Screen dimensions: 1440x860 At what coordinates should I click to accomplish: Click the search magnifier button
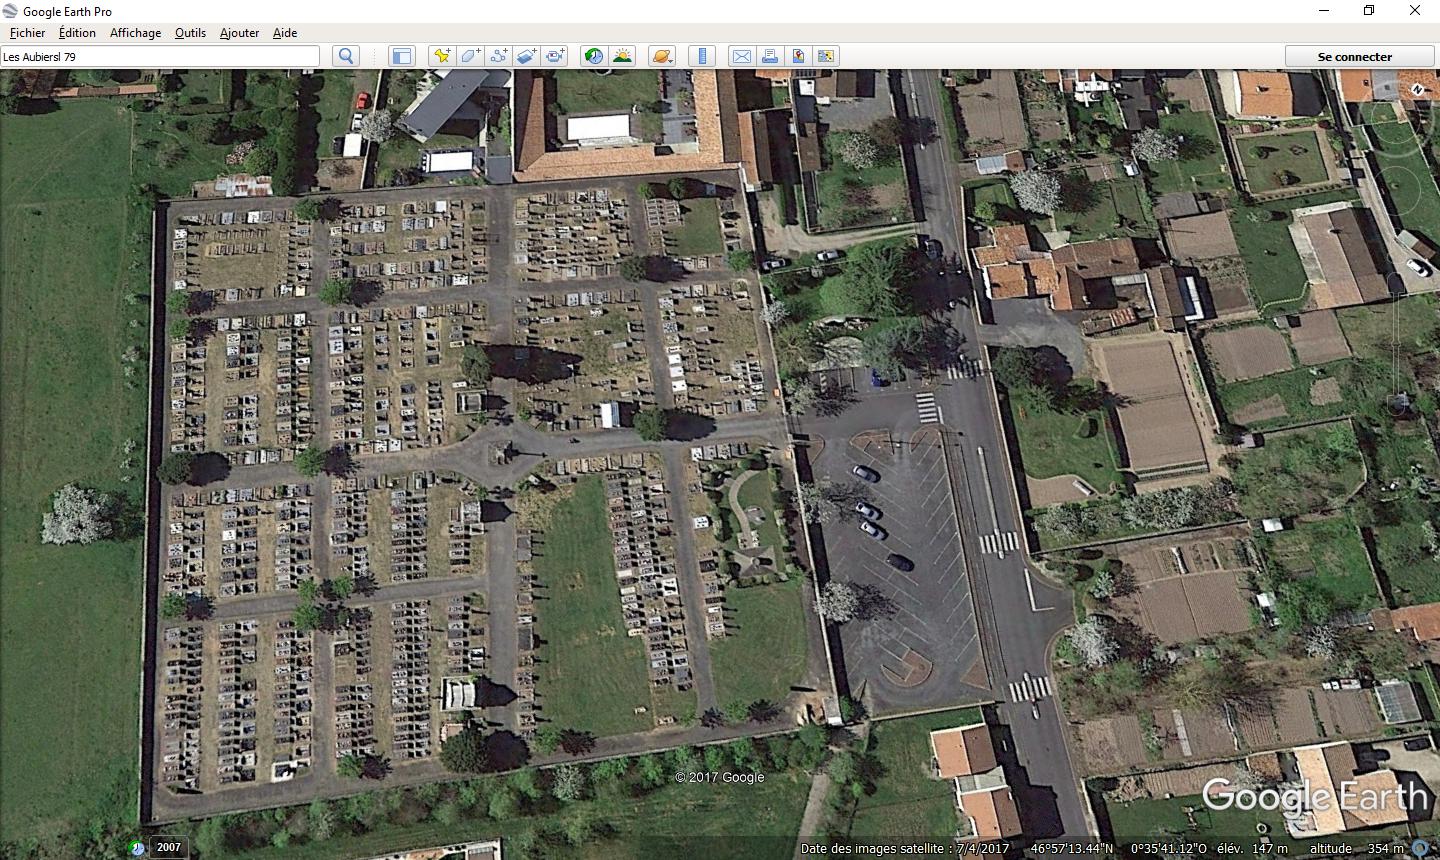(346, 56)
